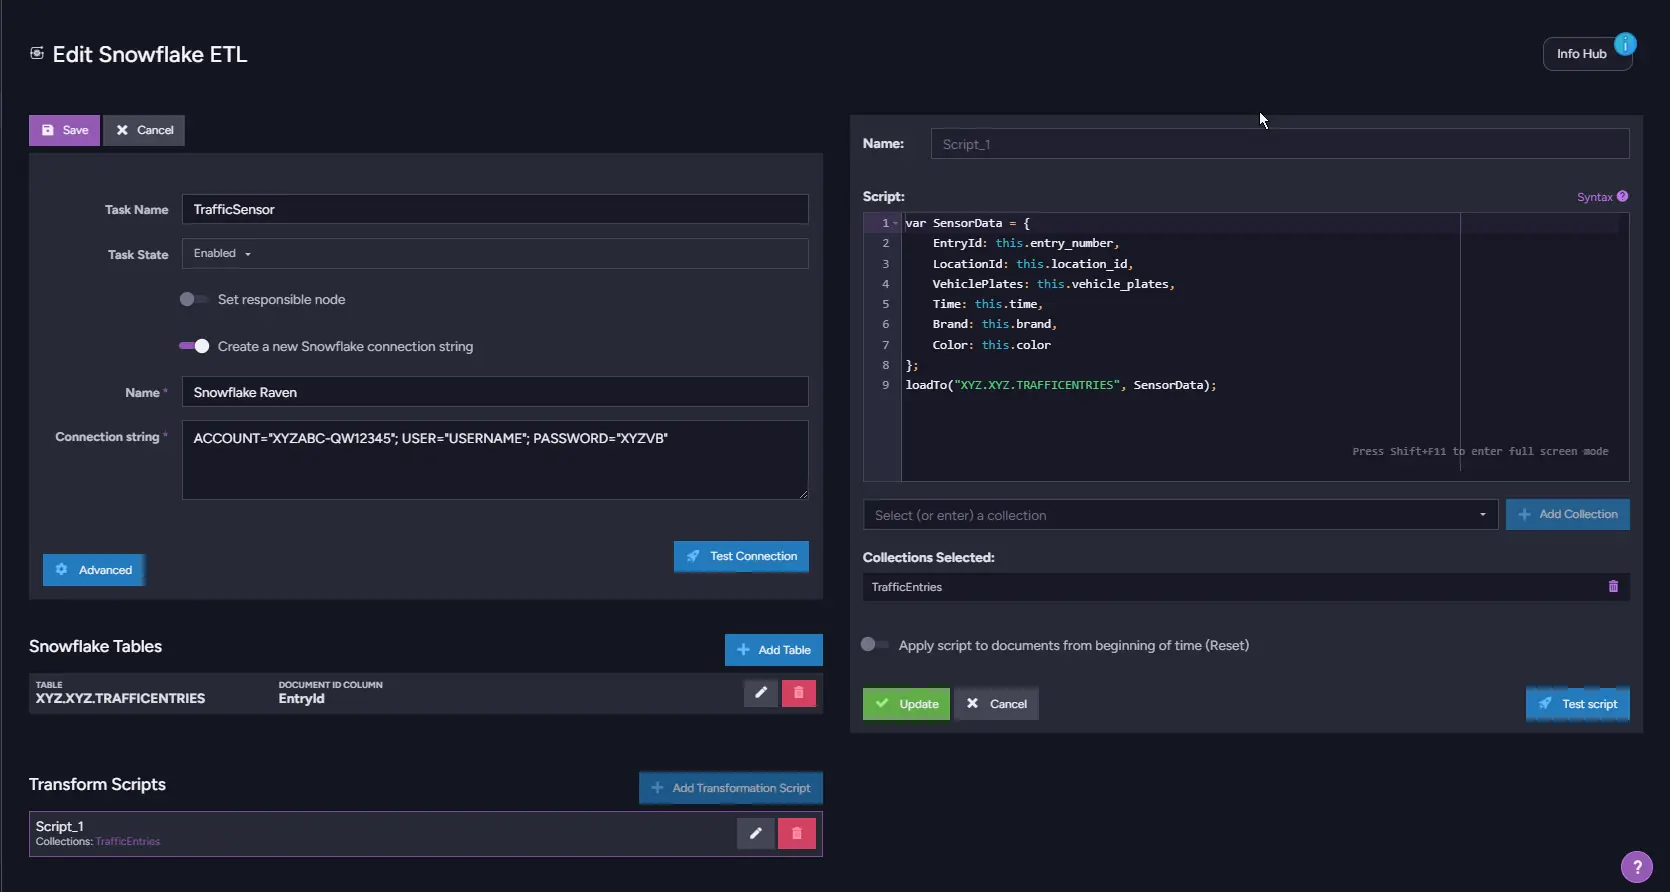Click the pencil edit icon for XYZ.XYZ.TRAFFICENTRIES table
This screenshot has width=1670, height=892.
tap(761, 692)
